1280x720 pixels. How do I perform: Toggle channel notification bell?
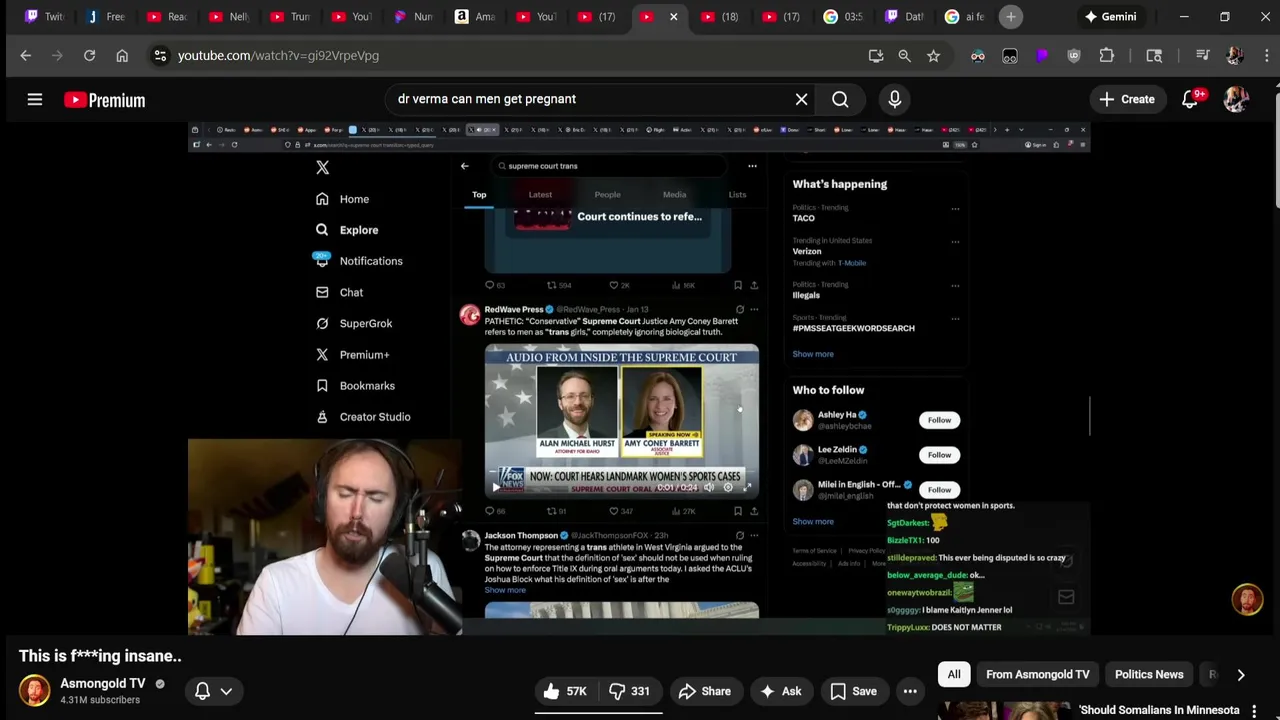[x=202, y=691]
